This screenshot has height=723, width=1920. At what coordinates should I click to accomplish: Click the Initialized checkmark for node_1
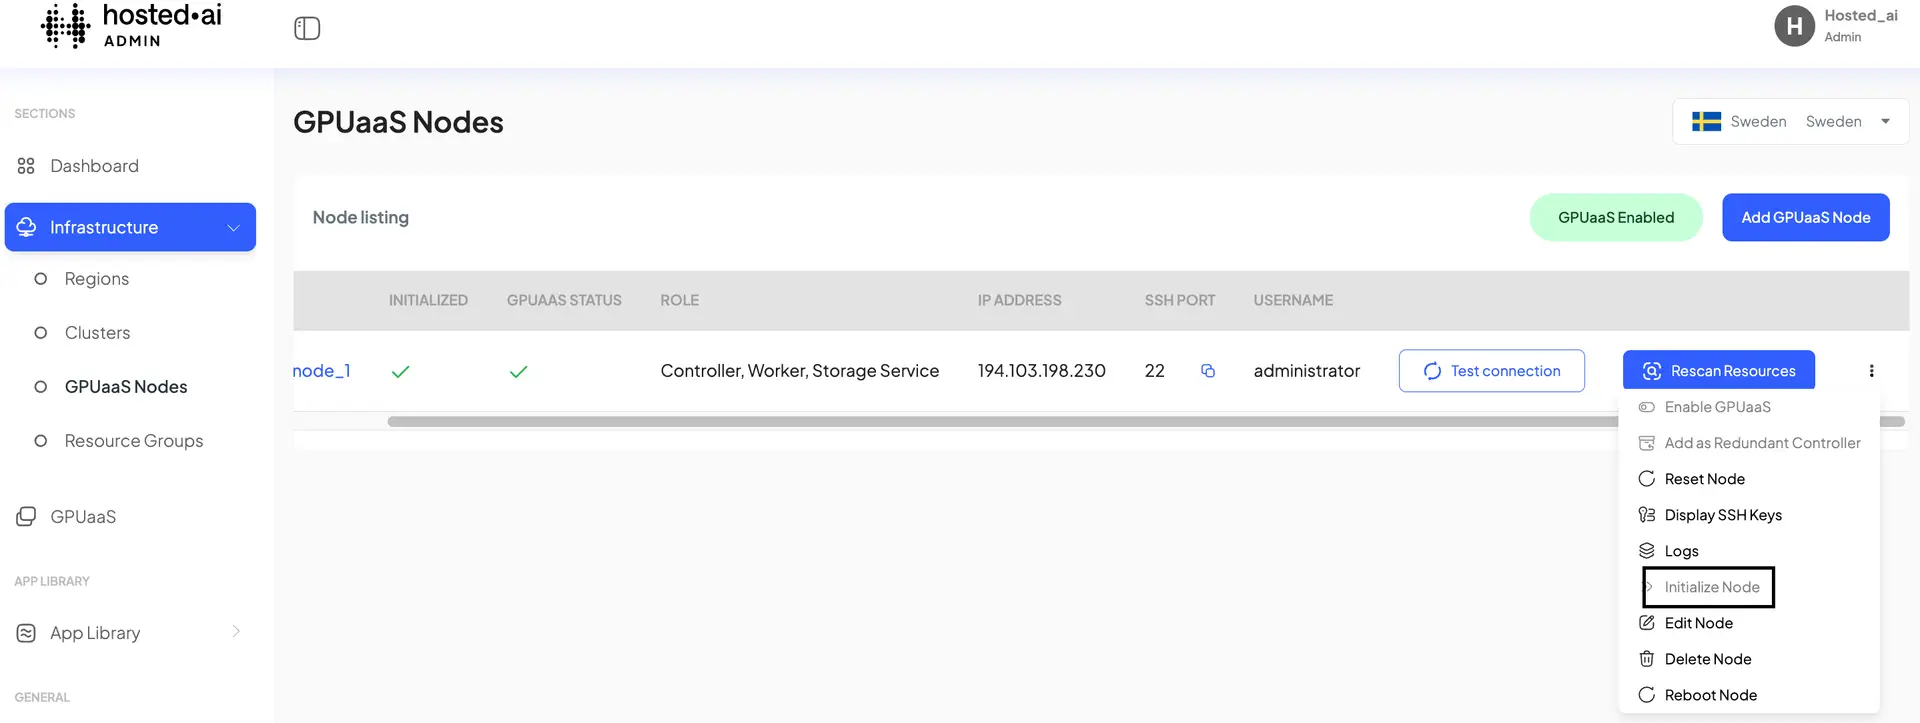pos(401,372)
